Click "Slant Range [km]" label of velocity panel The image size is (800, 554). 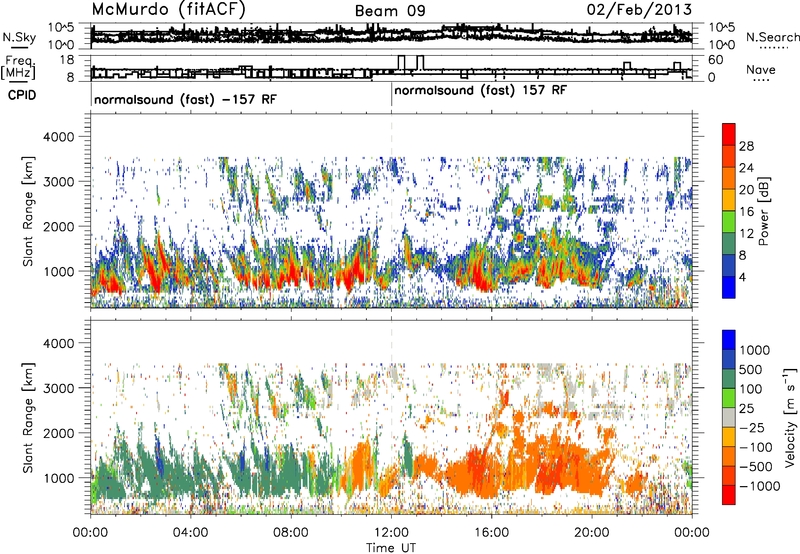click(28, 417)
